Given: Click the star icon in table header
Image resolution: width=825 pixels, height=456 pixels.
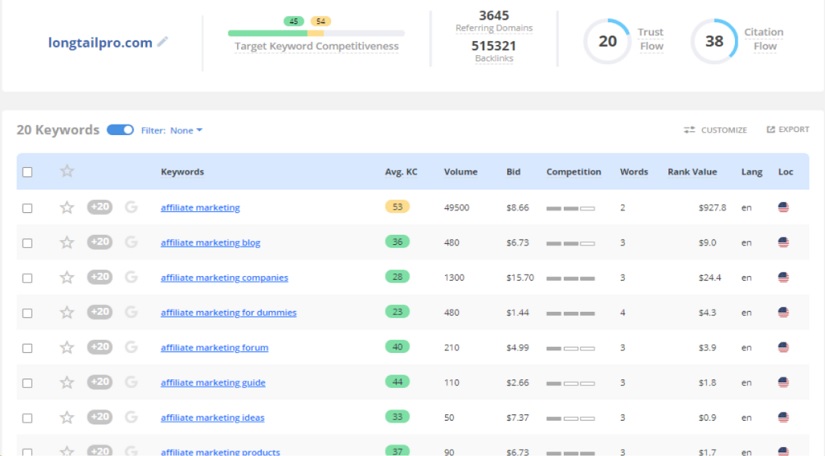Looking at the screenshot, I should pyautogui.click(x=67, y=171).
